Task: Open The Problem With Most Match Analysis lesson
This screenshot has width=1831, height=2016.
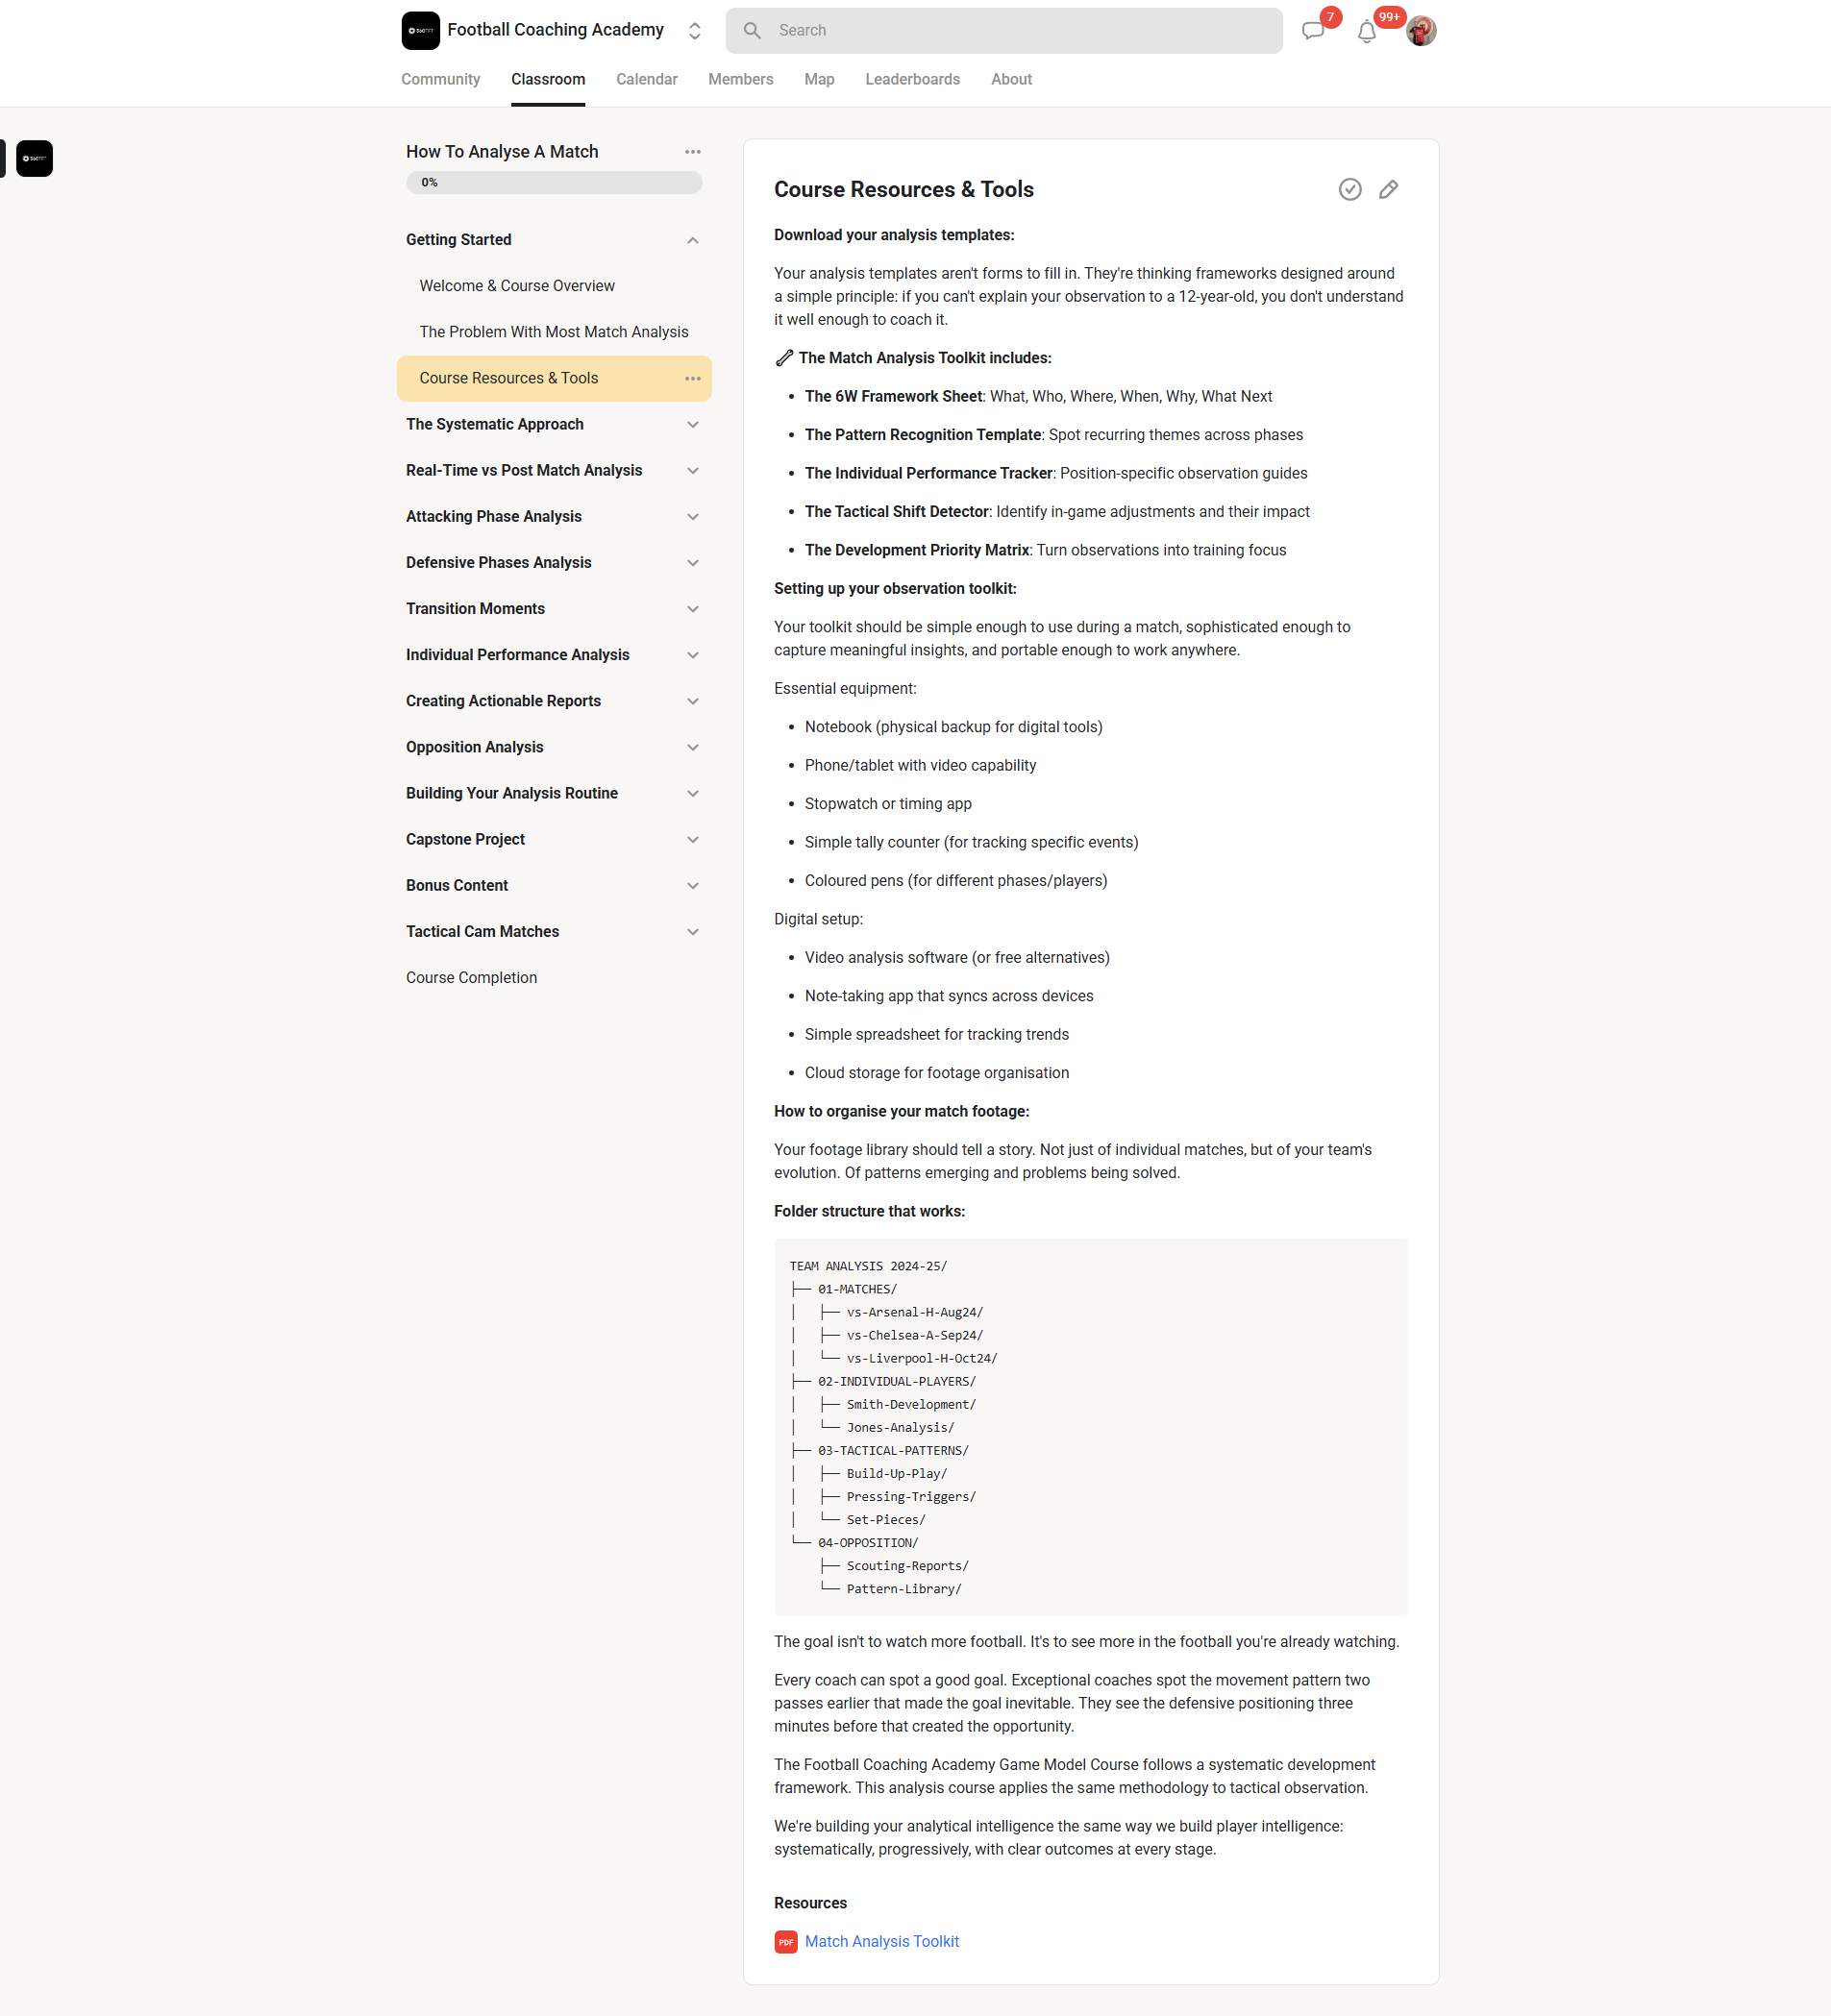Action: click(x=554, y=331)
